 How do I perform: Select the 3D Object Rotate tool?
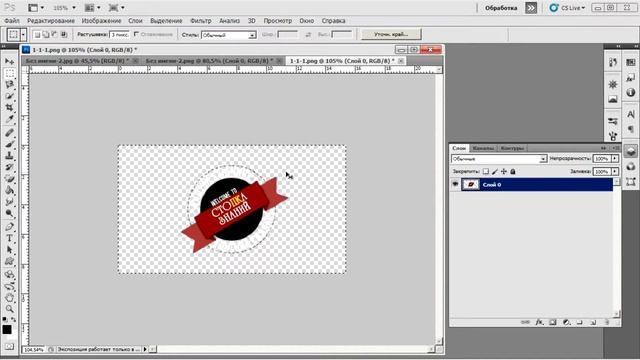pyautogui.click(x=9, y=275)
